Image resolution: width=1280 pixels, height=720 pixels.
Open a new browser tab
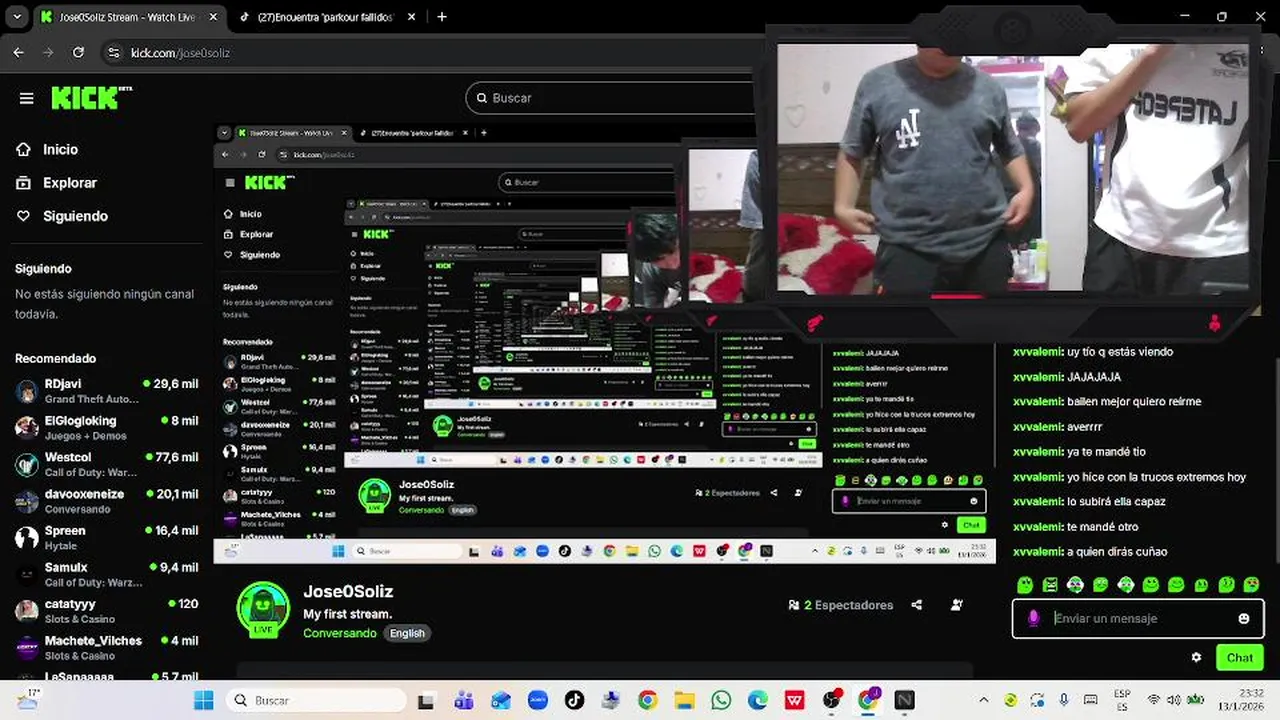442,17
